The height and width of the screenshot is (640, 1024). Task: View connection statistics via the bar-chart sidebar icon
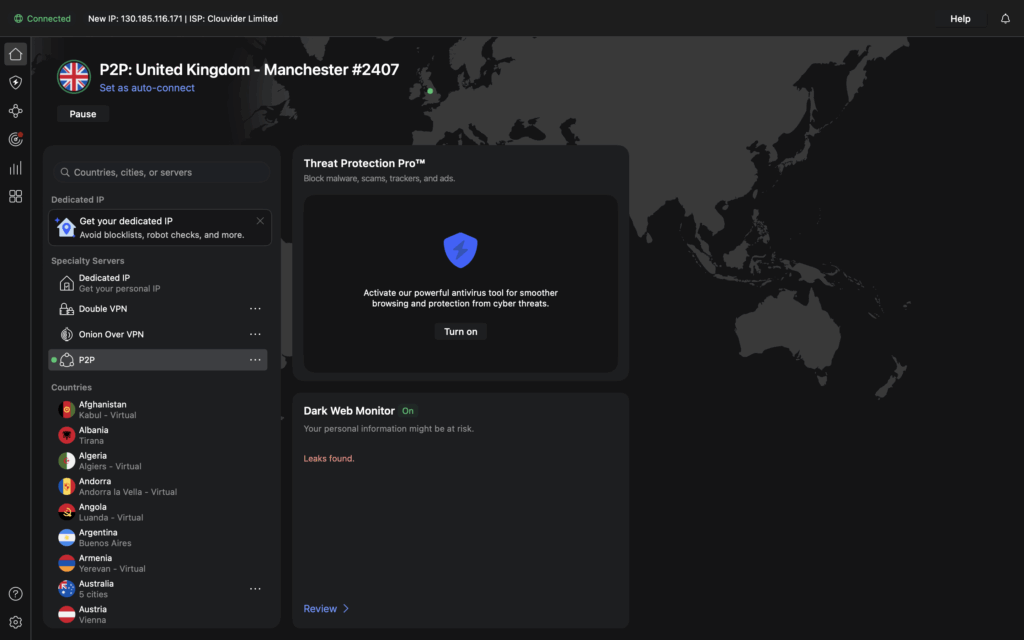pos(15,168)
